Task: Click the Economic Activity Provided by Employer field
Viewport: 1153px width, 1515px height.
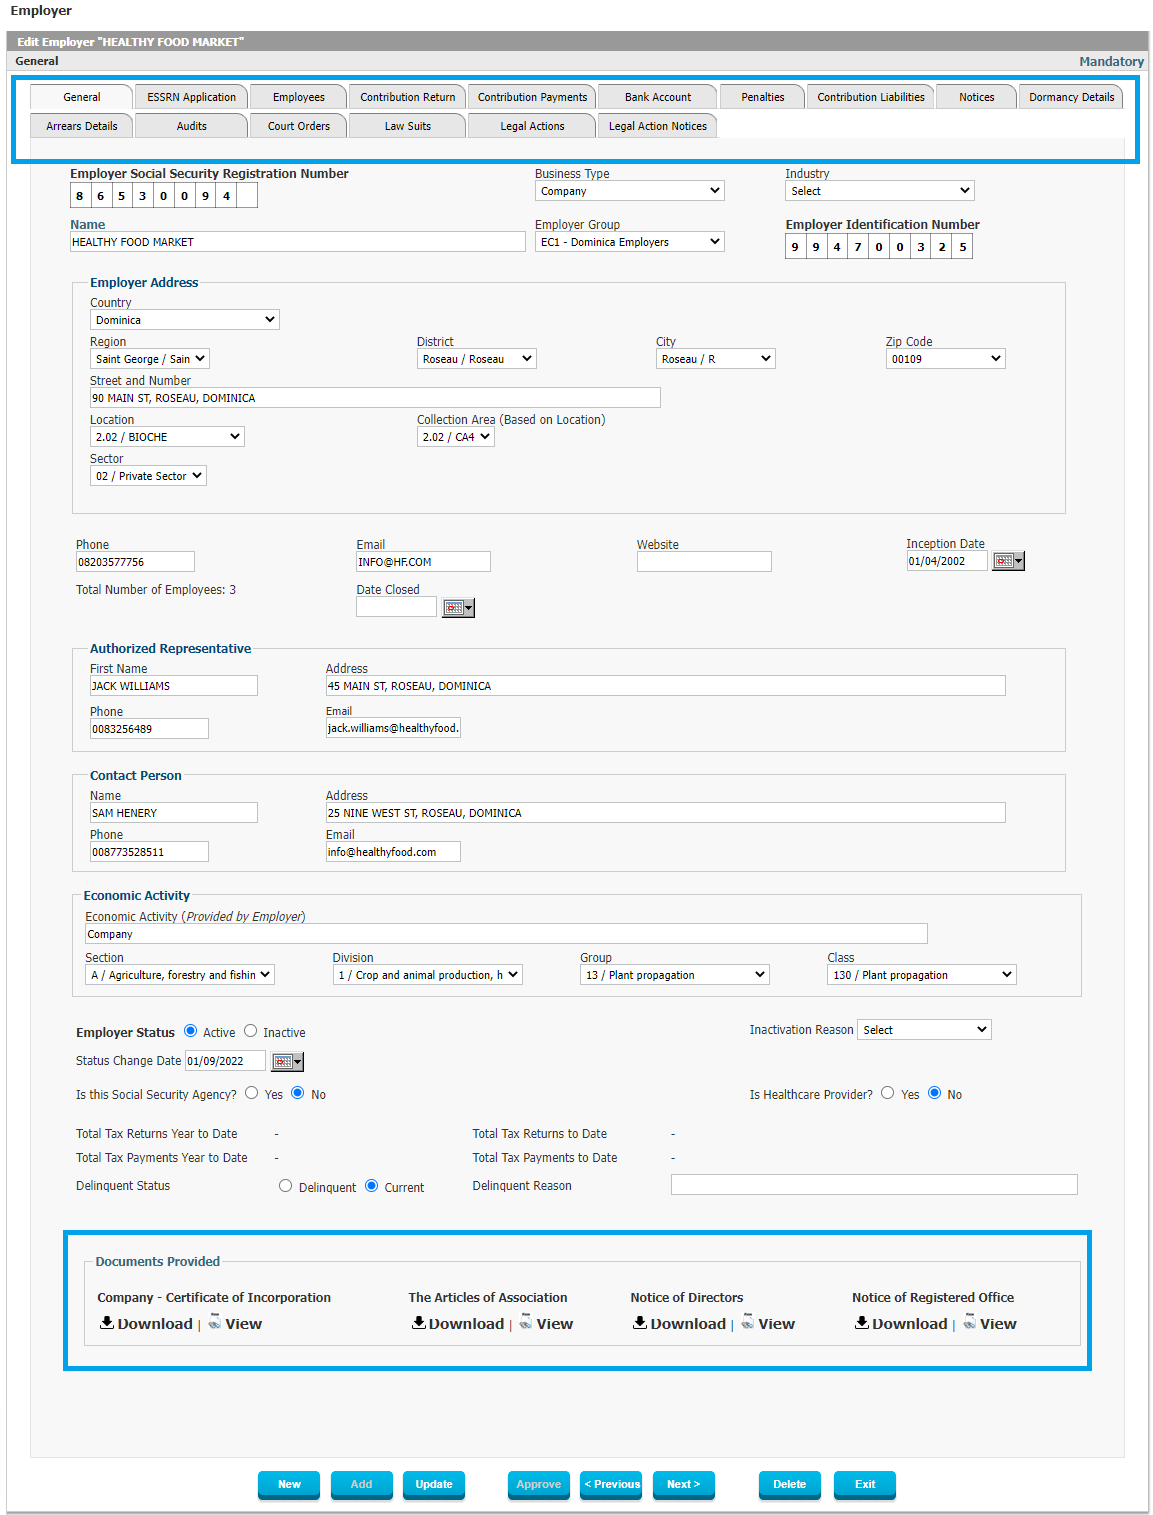Action: (x=506, y=934)
